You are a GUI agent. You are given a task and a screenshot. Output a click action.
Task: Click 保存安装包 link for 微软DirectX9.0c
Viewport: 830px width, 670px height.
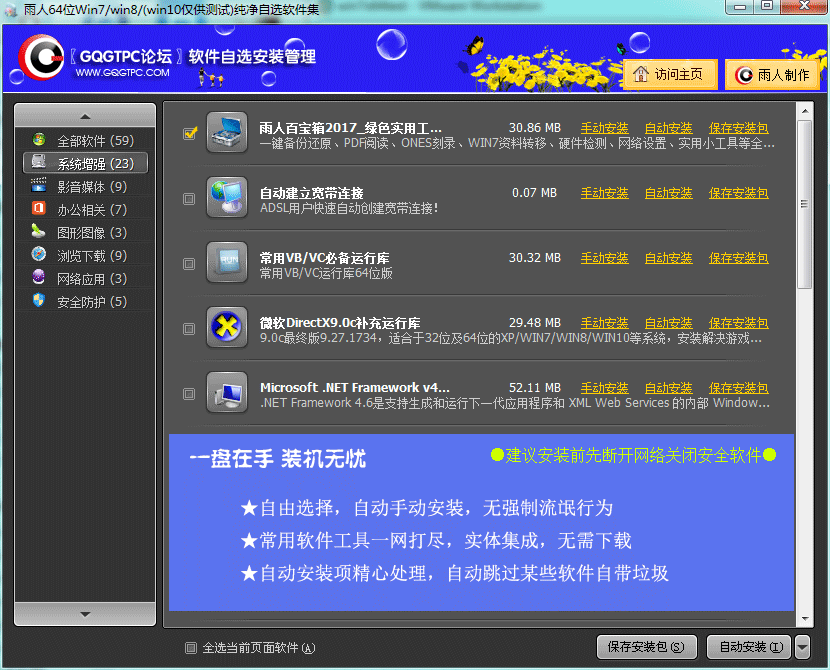point(738,323)
